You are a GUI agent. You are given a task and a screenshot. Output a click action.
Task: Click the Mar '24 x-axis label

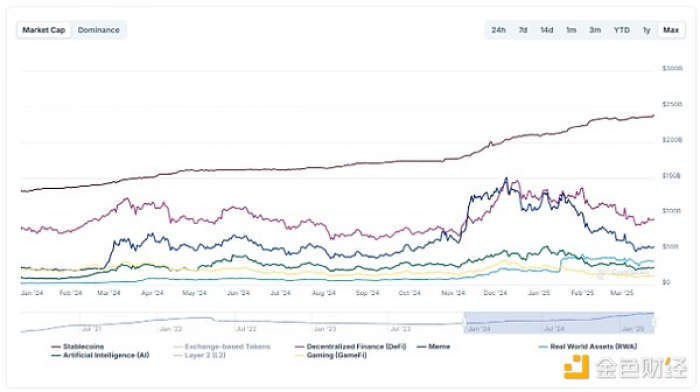pyautogui.click(x=109, y=293)
